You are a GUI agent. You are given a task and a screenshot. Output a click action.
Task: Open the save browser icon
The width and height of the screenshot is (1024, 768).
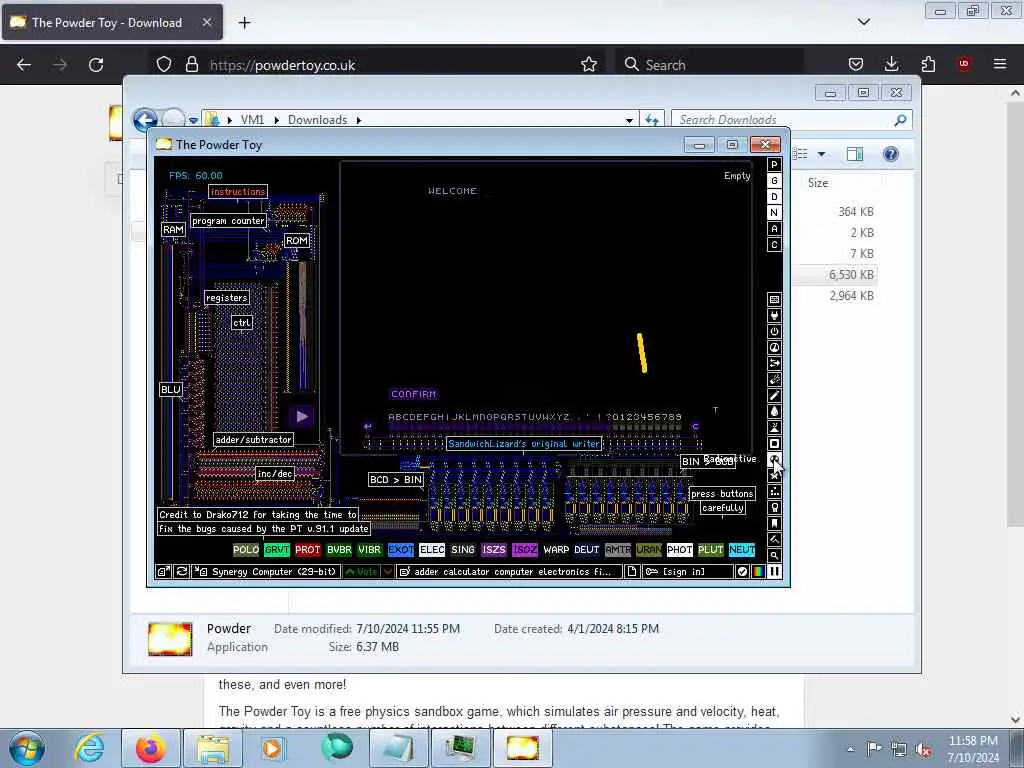[x=163, y=571]
